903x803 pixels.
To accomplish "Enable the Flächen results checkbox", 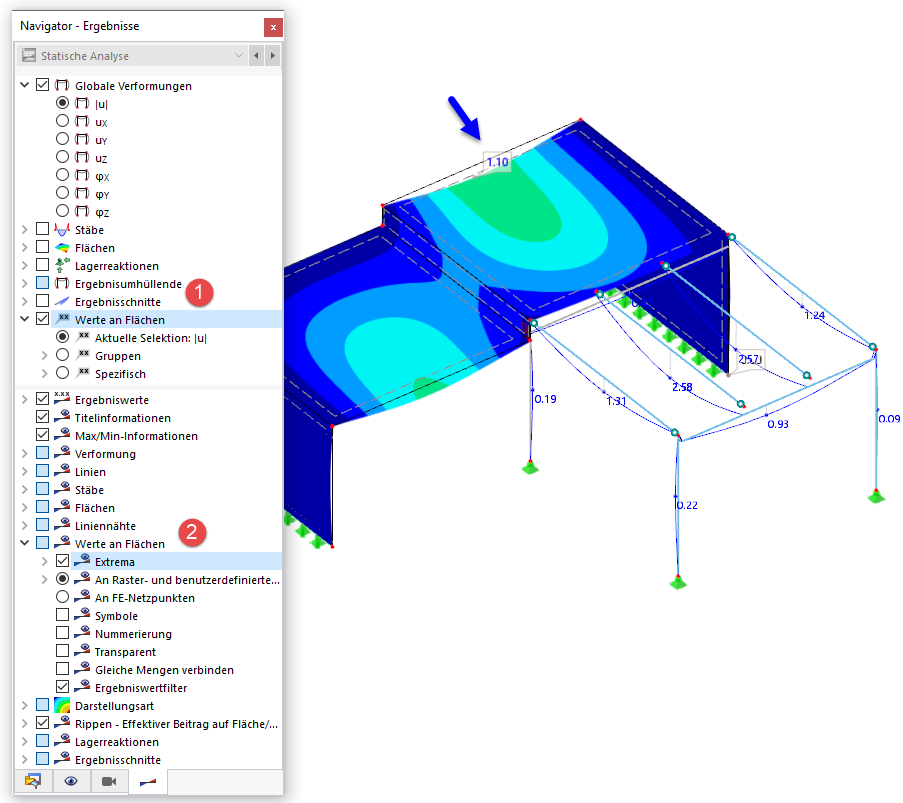I will (x=43, y=247).
